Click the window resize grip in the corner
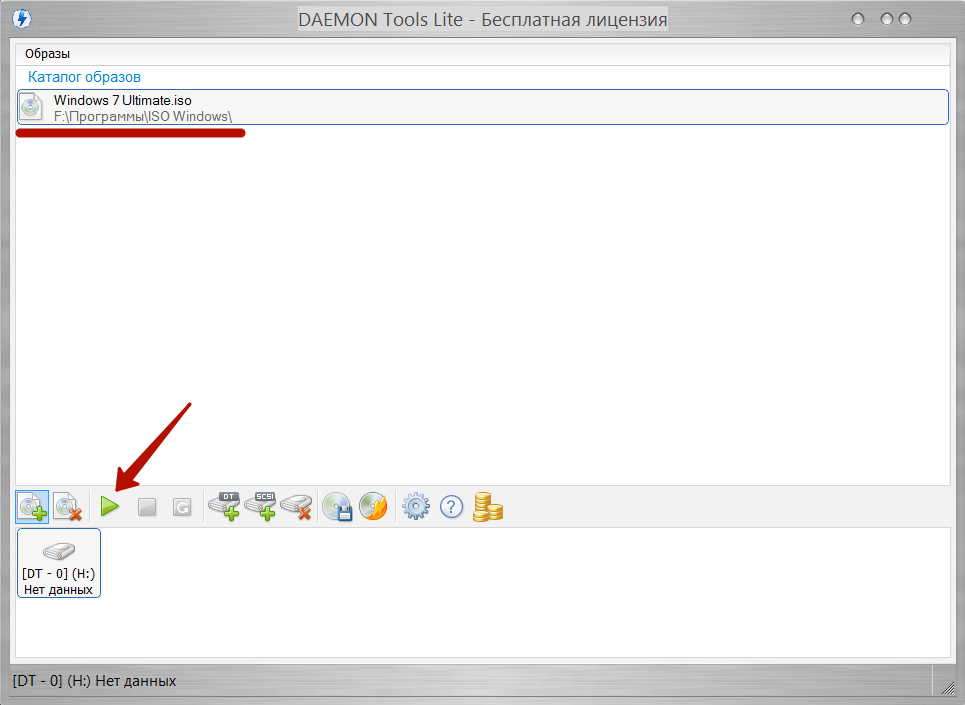Image resolution: width=965 pixels, height=705 pixels. [946, 686]
